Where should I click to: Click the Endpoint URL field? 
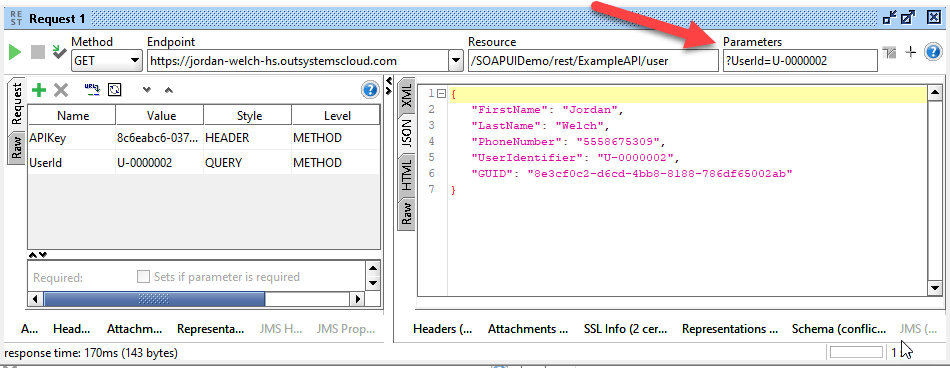(x=297, y=61)
